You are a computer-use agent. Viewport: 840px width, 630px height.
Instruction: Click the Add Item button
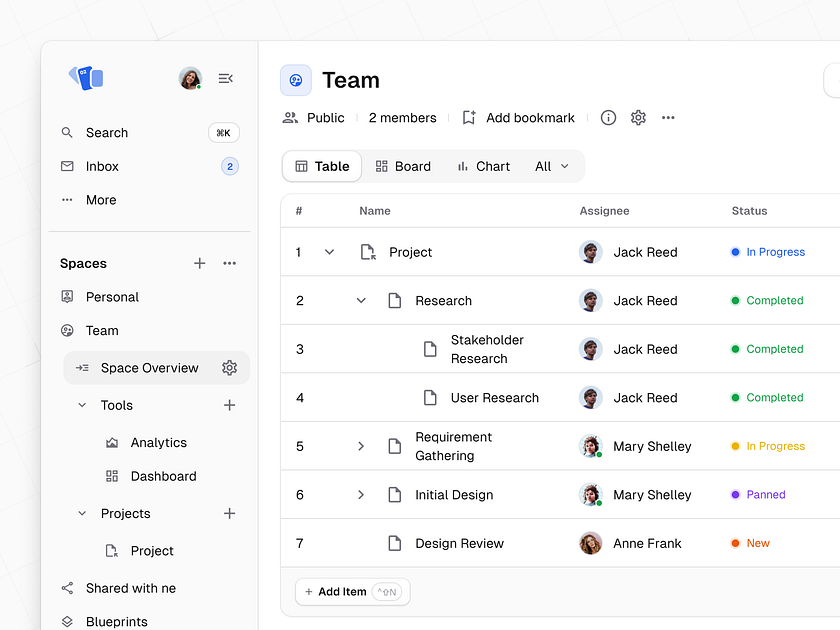click(x=352, y=592)
